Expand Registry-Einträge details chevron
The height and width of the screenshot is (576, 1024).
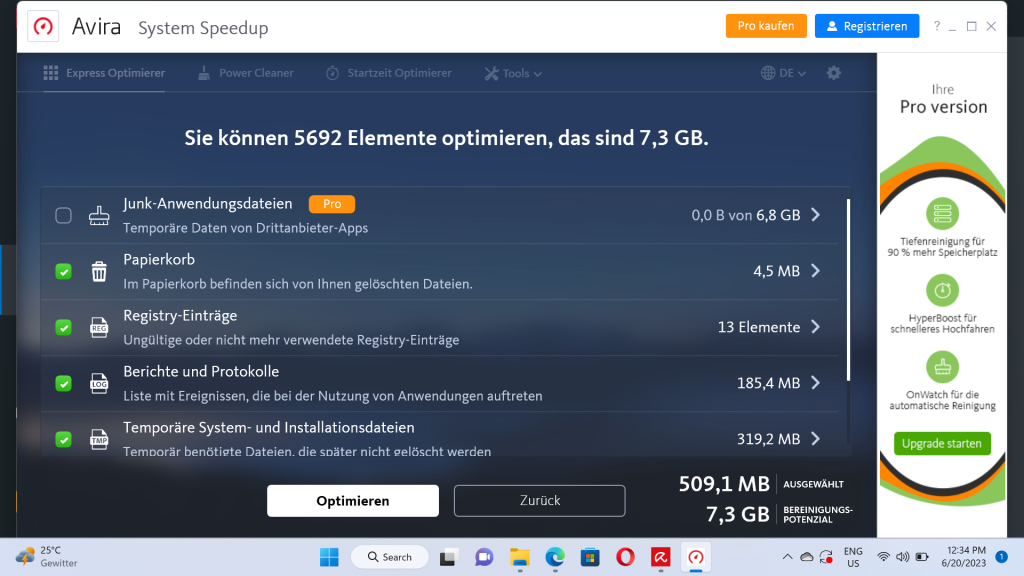click(x=816, y=327)
